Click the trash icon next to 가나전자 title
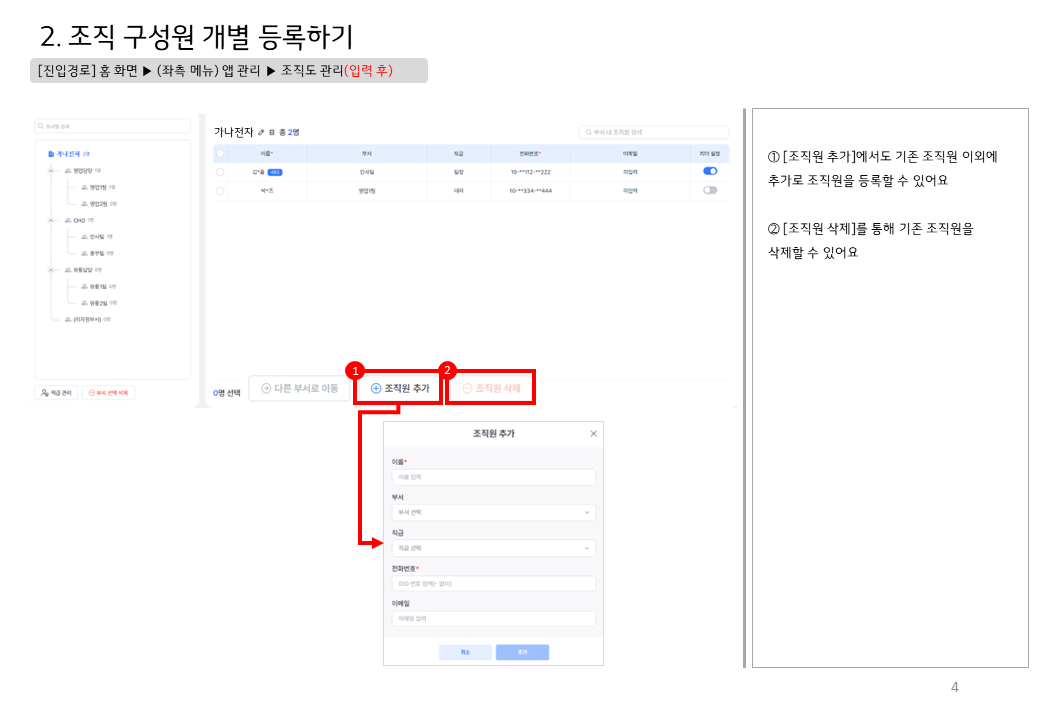 tap(271, 132)
